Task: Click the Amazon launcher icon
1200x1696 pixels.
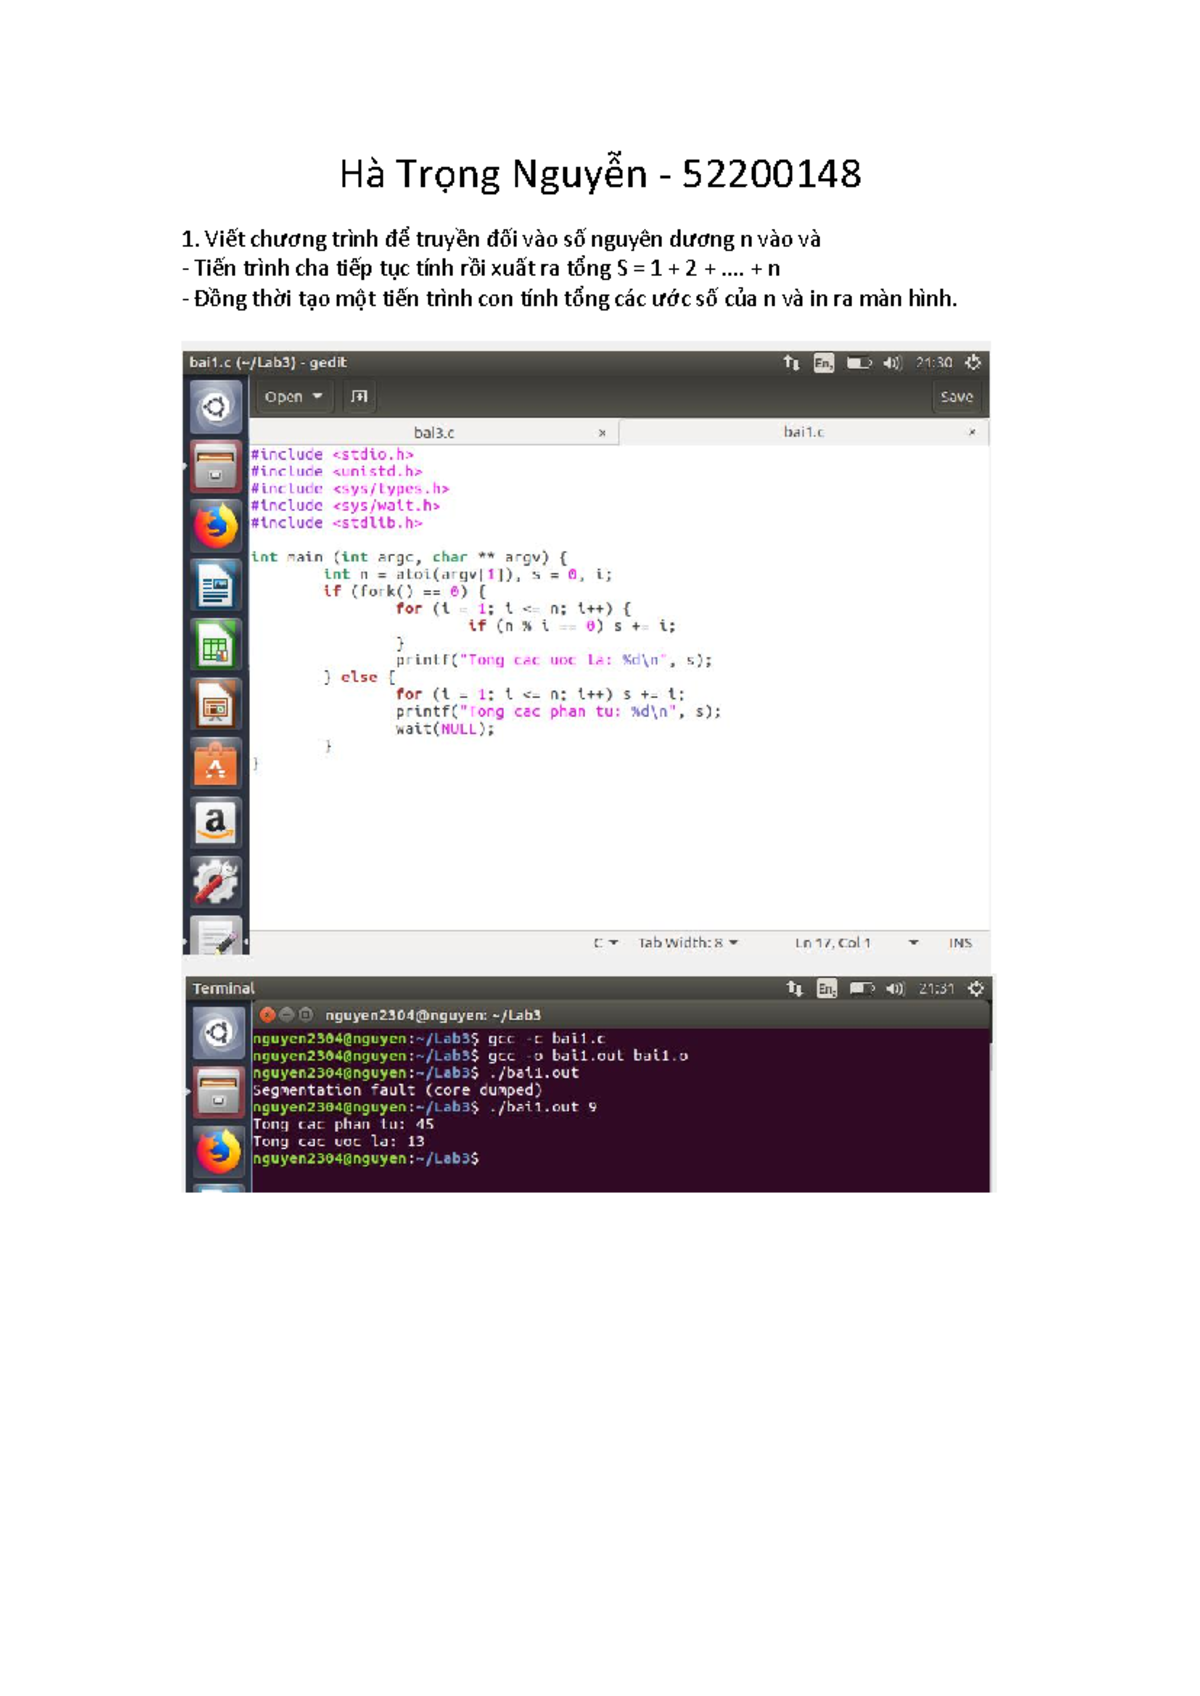Action: click(215, 823)
